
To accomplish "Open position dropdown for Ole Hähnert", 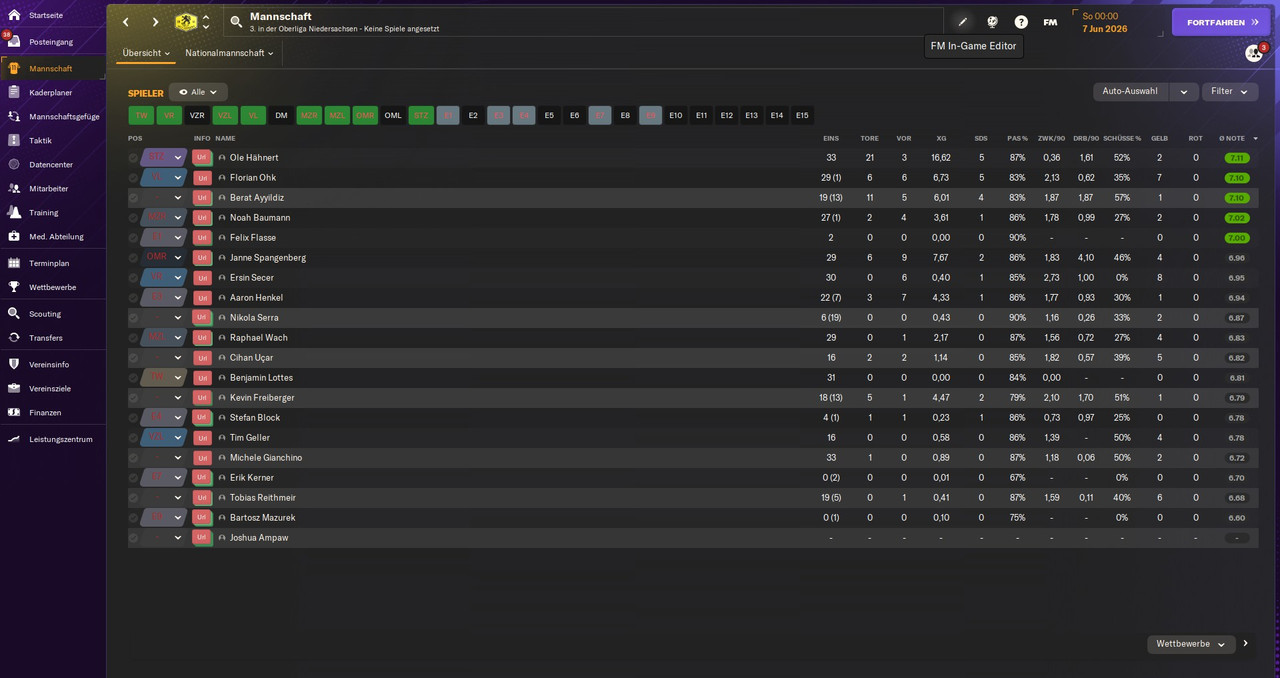I will click(x=178, y=158).
